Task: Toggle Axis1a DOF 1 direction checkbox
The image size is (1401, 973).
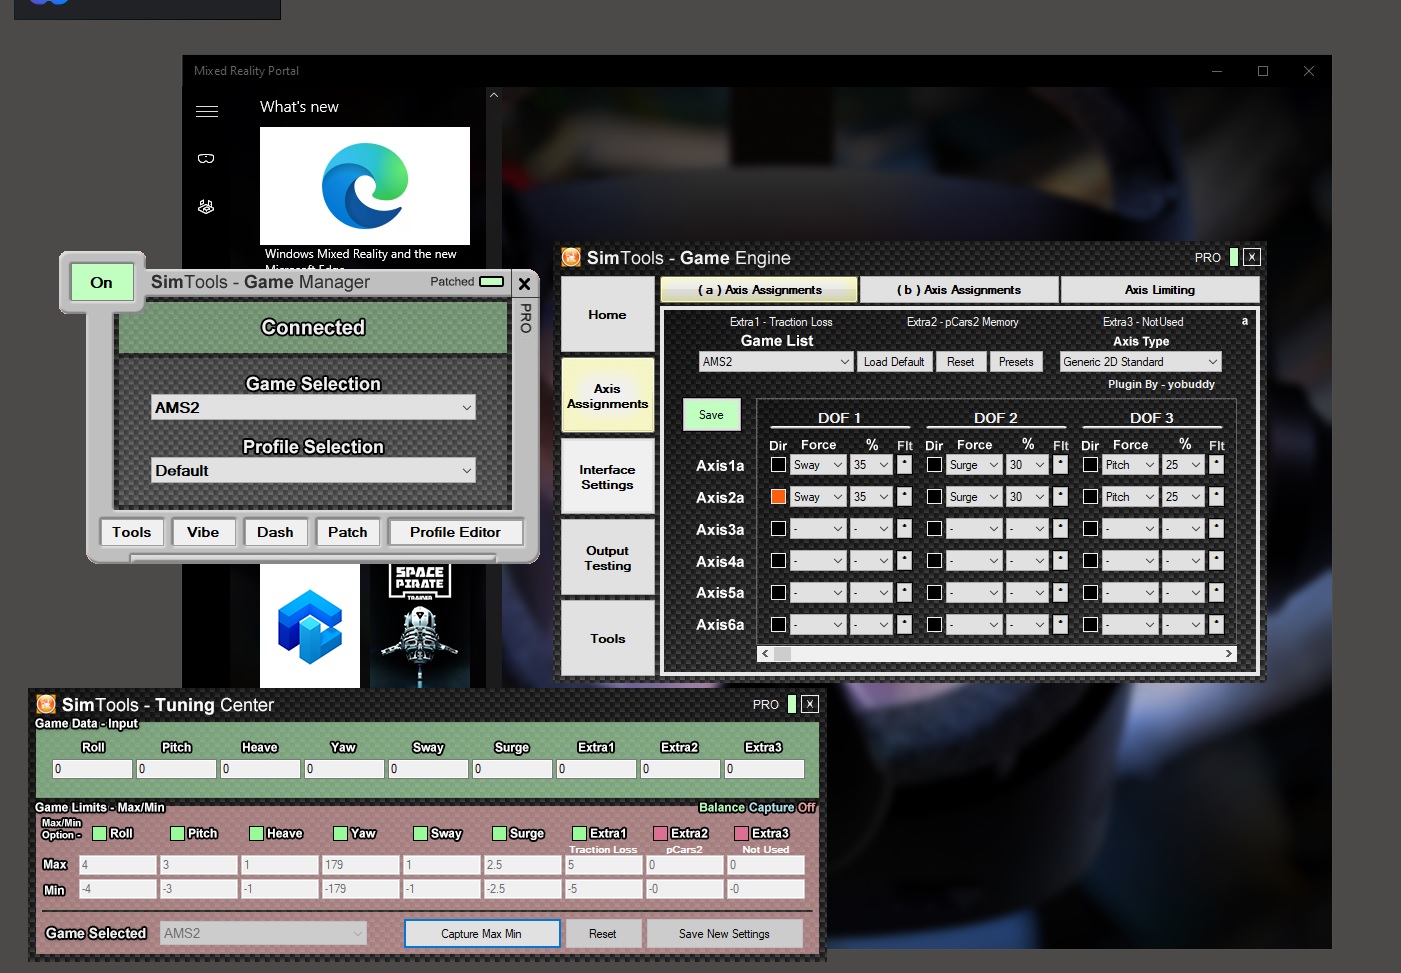Action: [x=778, y=465]
